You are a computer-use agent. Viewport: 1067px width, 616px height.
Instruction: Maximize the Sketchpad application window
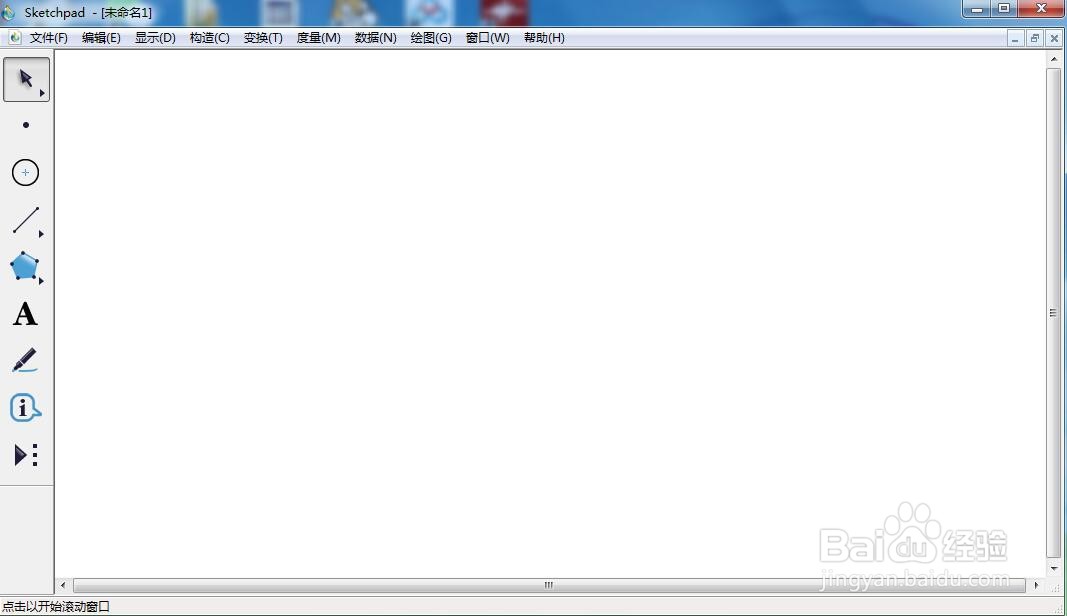pos(1004,9)
